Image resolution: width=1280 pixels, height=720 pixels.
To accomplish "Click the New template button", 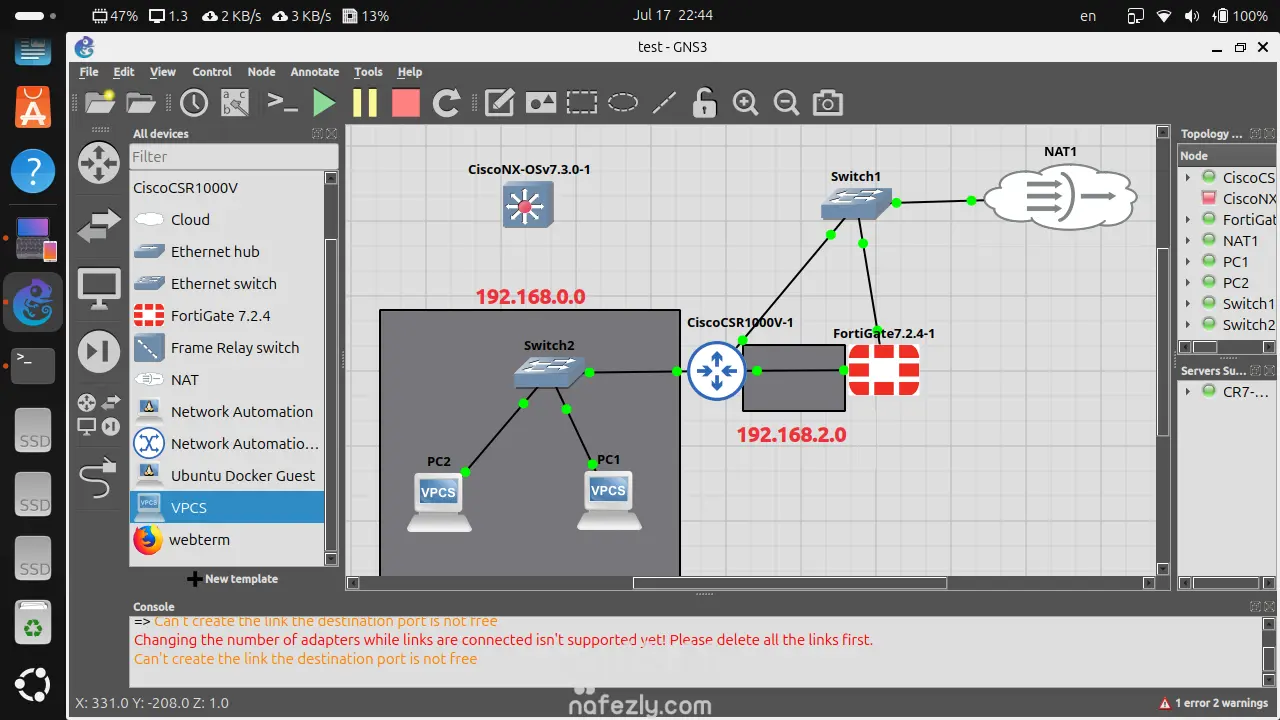I will (x=233, y=579).
